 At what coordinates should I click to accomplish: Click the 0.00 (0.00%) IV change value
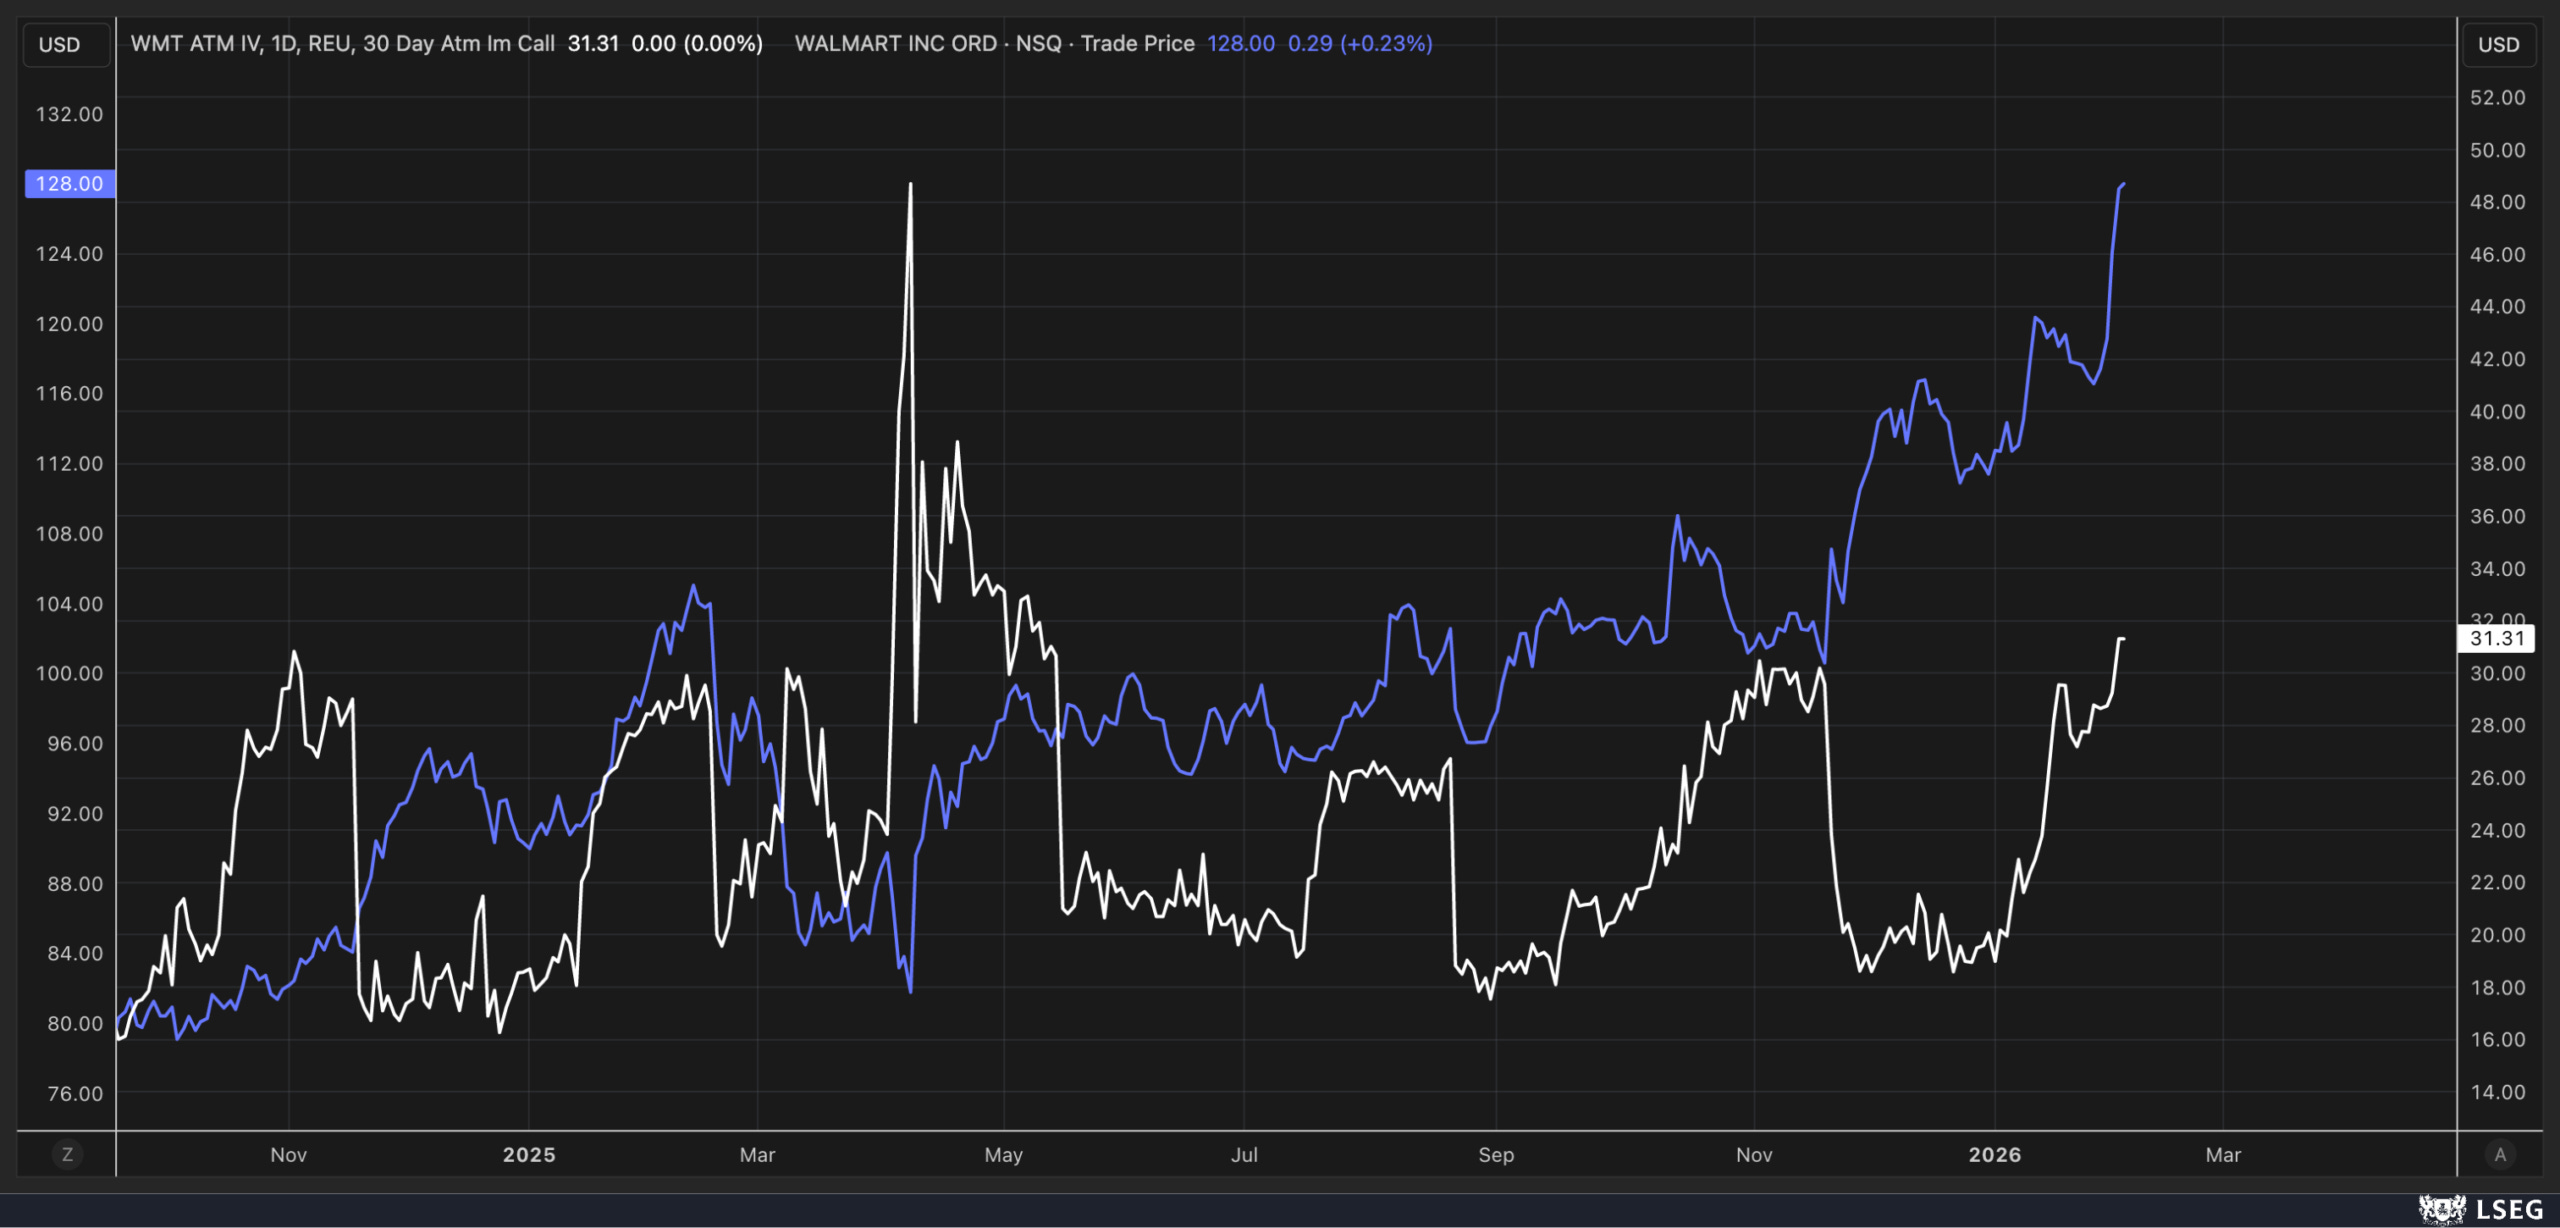click(697, 44)
